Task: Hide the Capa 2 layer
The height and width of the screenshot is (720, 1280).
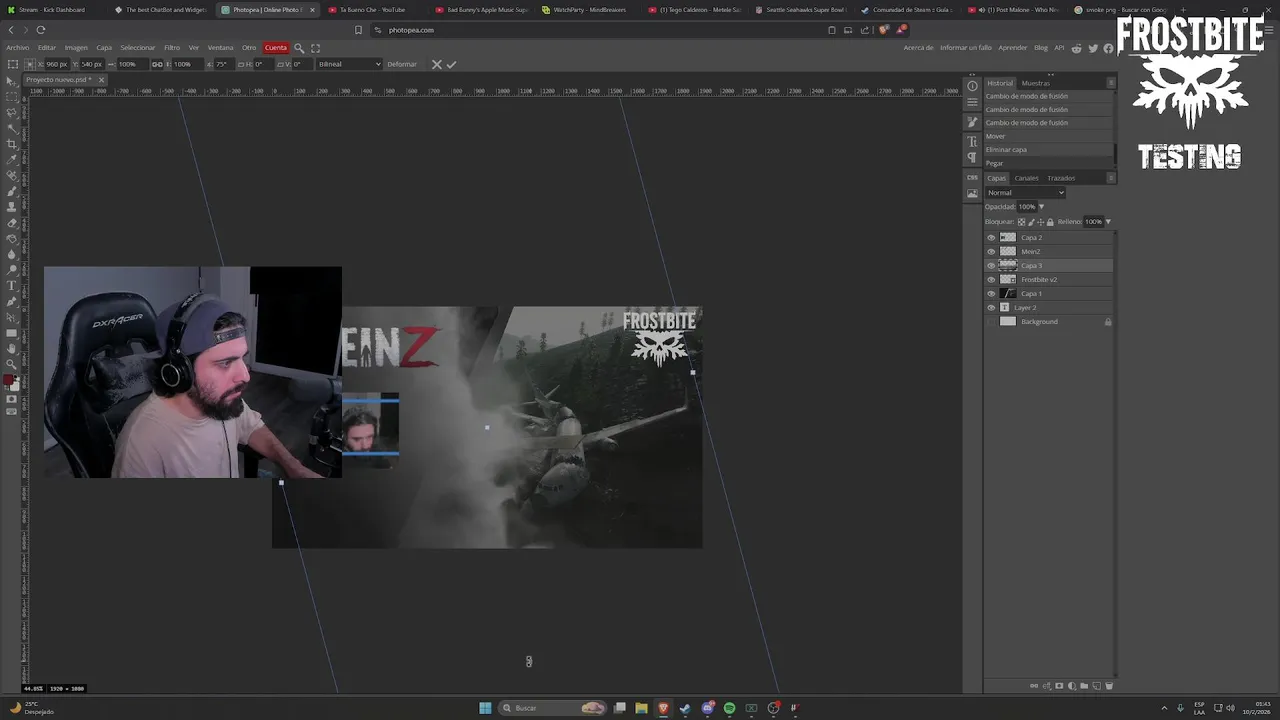Action: (991, 238)
